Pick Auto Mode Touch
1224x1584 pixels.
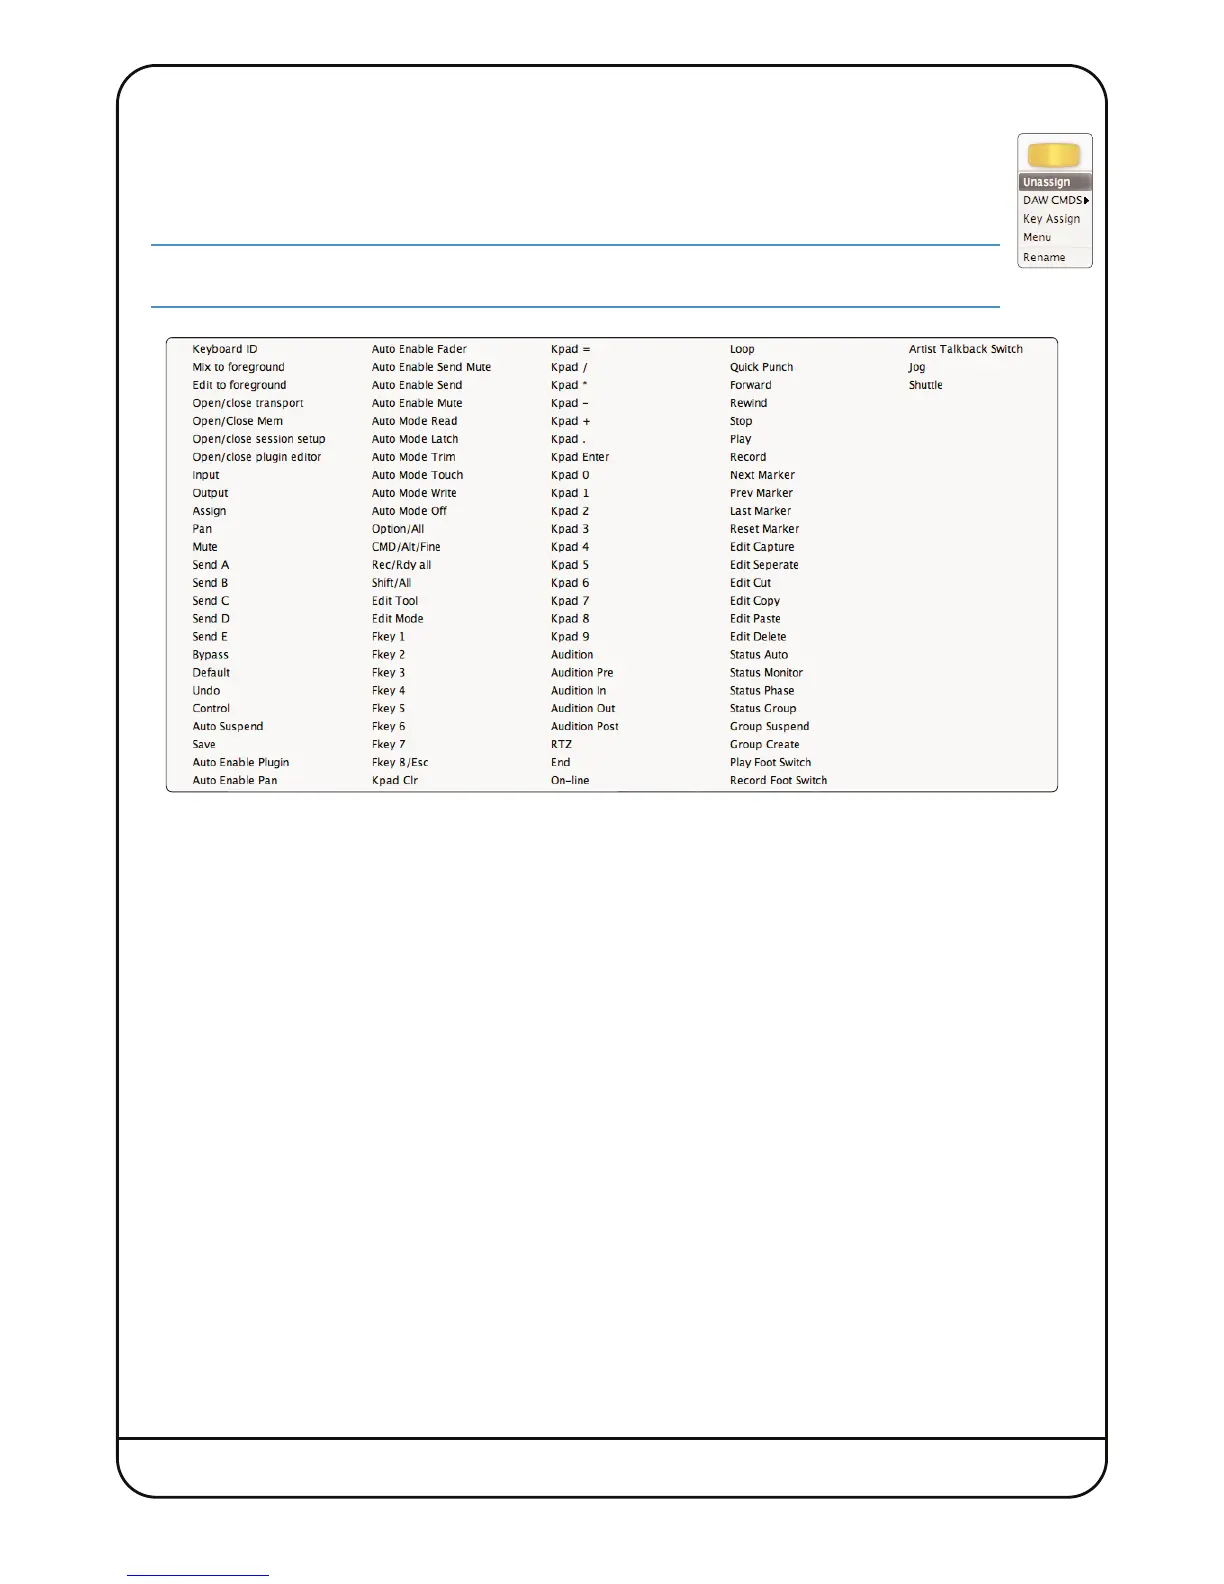click(x=417, y=475)
